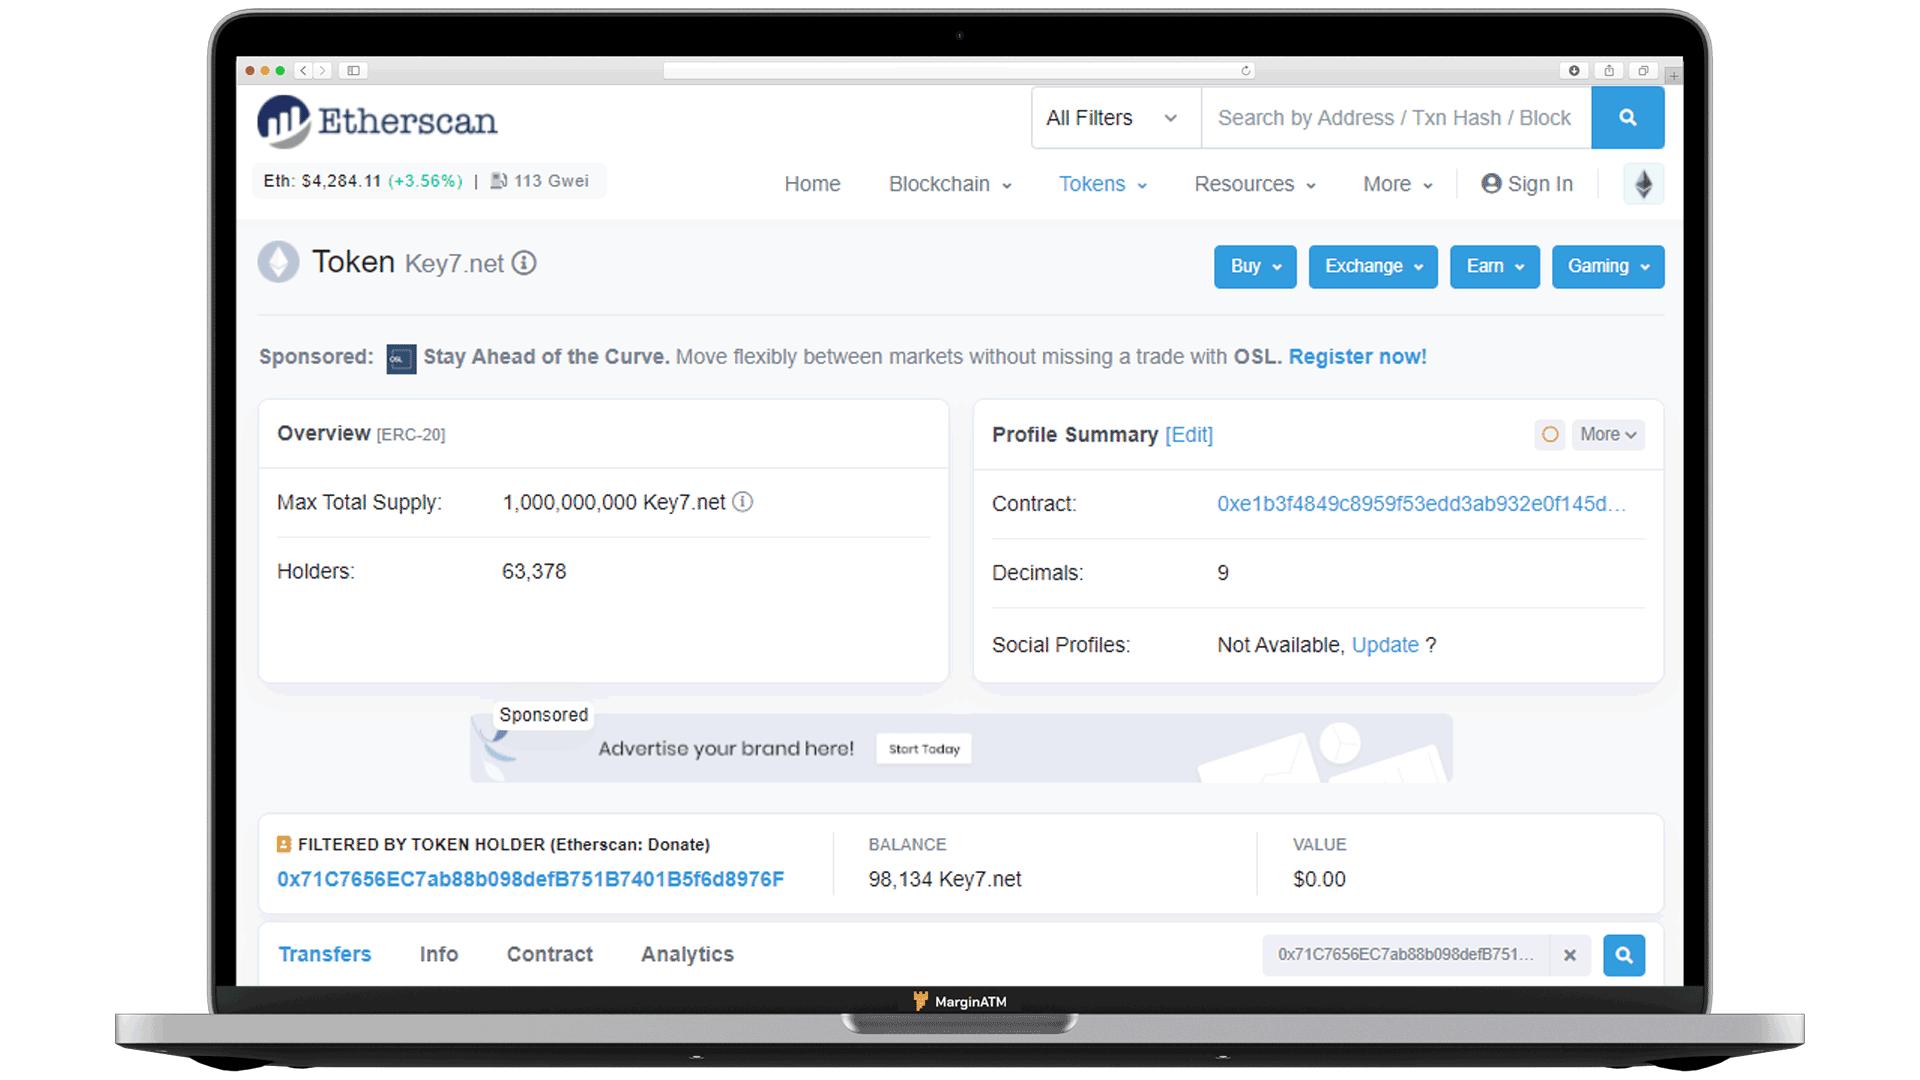
Task: Click the browser back arrow
Action: [303, 70]
